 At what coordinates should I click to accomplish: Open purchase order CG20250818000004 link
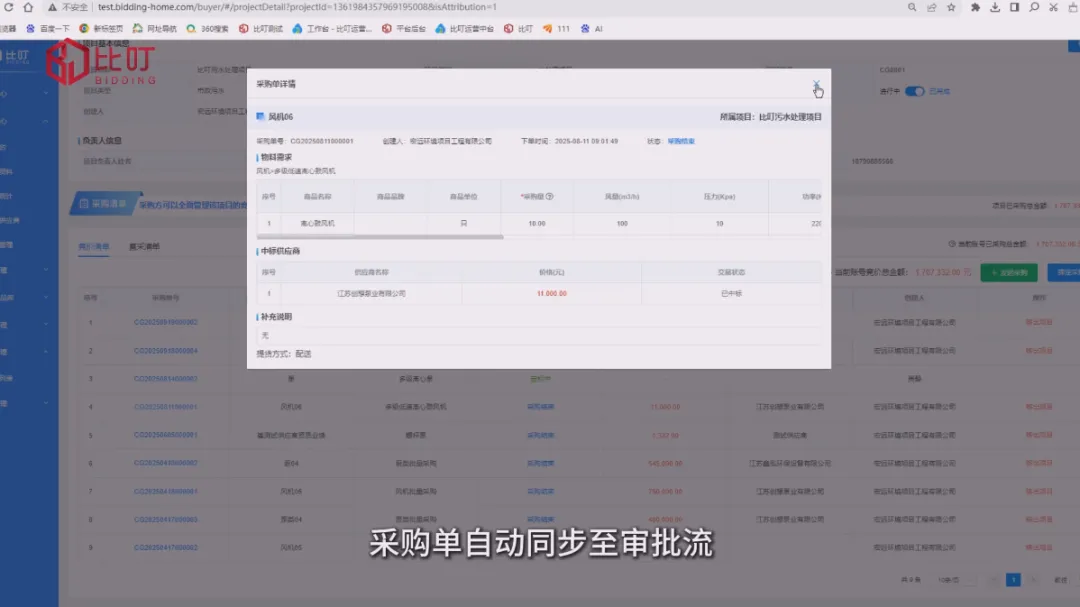pos(166,351)
